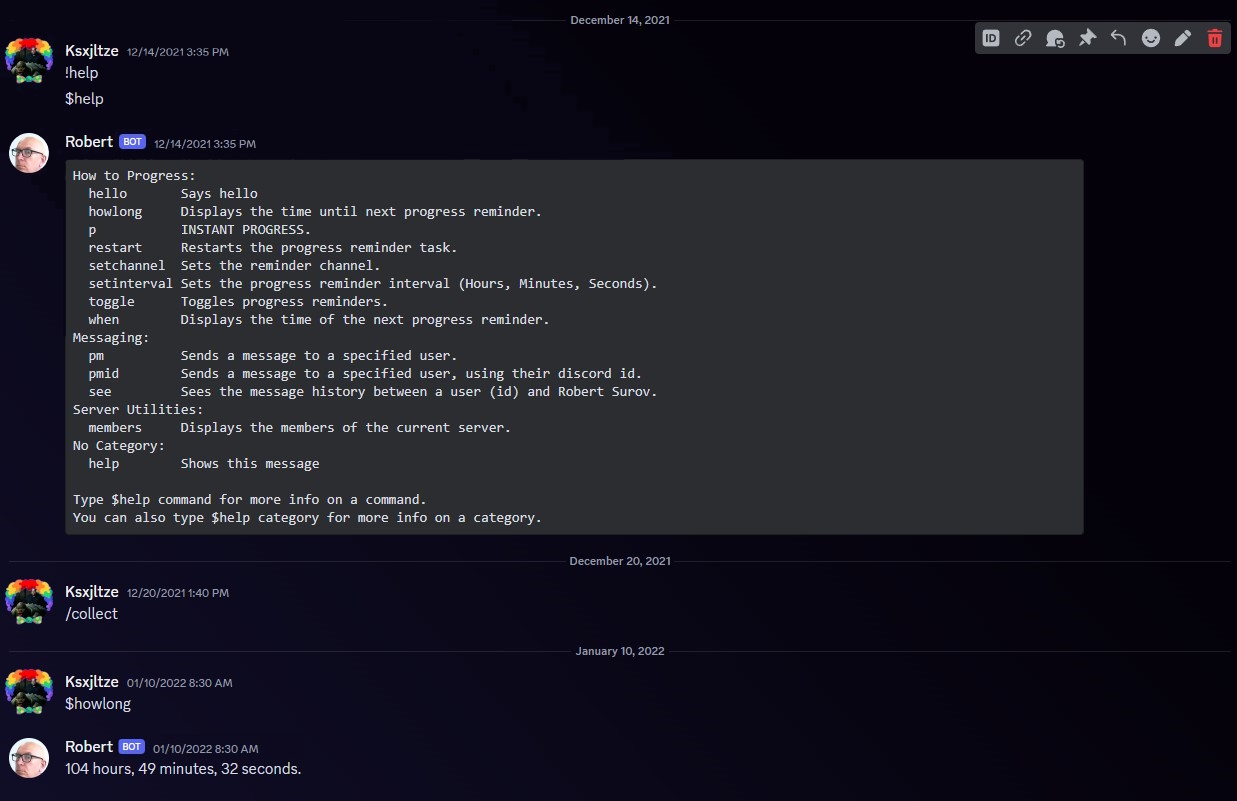1237x801 pixels.
Task: Delete the message with red trash icon
Action: tap(1215, 38)
